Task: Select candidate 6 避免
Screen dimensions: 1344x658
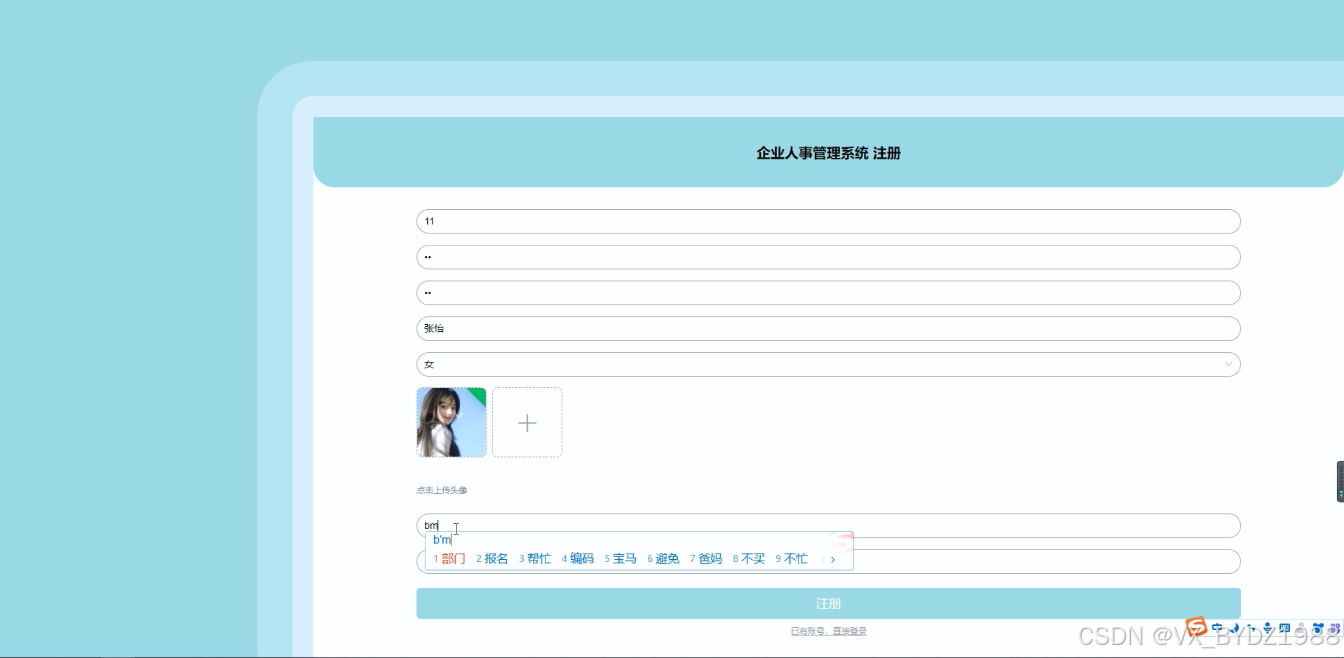Action: pyautogui.click(x=663, y=559)
